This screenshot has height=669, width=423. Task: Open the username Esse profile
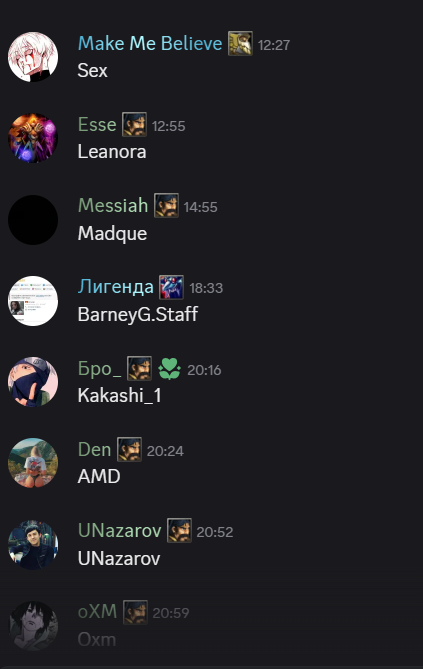[x=97, y=125]
